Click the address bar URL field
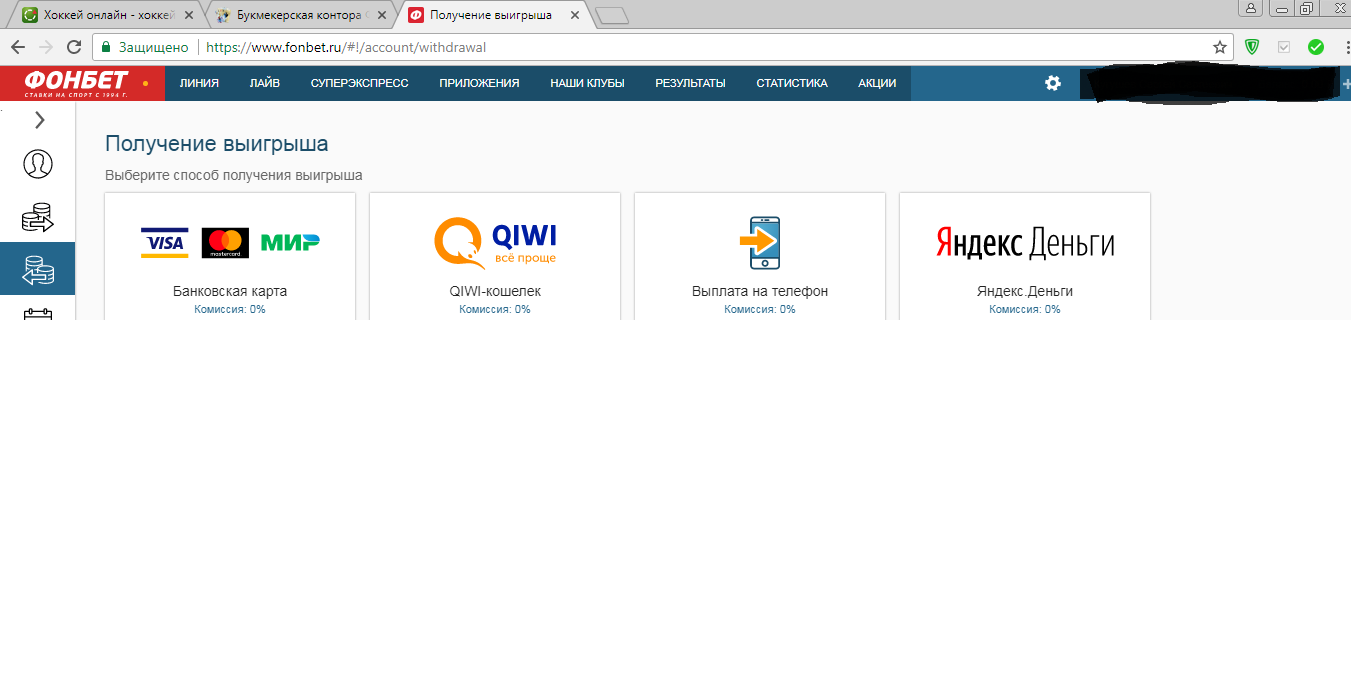 [x=700, y=47]
